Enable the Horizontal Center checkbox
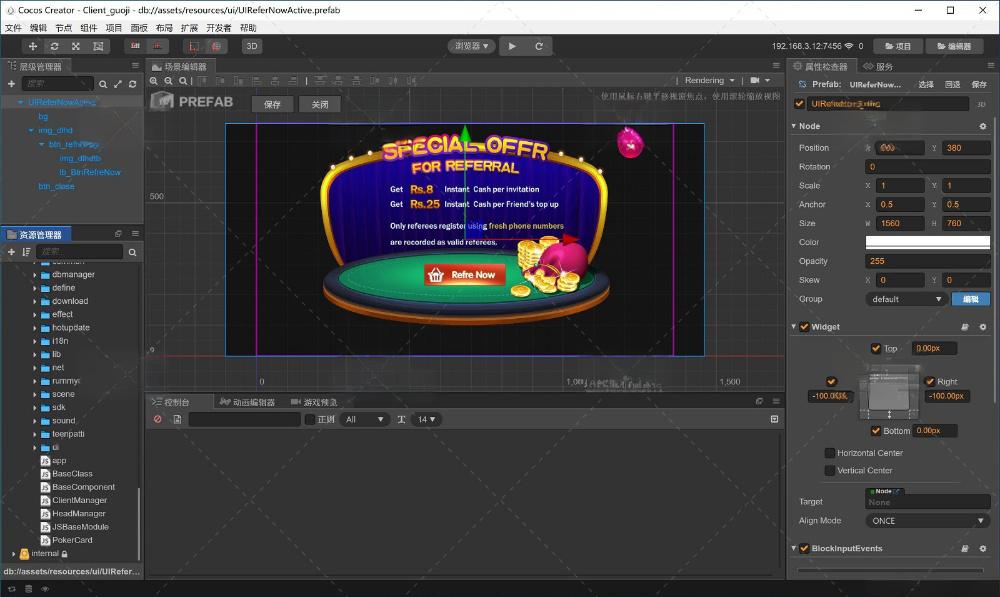Screen dimensions: 1000x597 [x=829, y=453]
